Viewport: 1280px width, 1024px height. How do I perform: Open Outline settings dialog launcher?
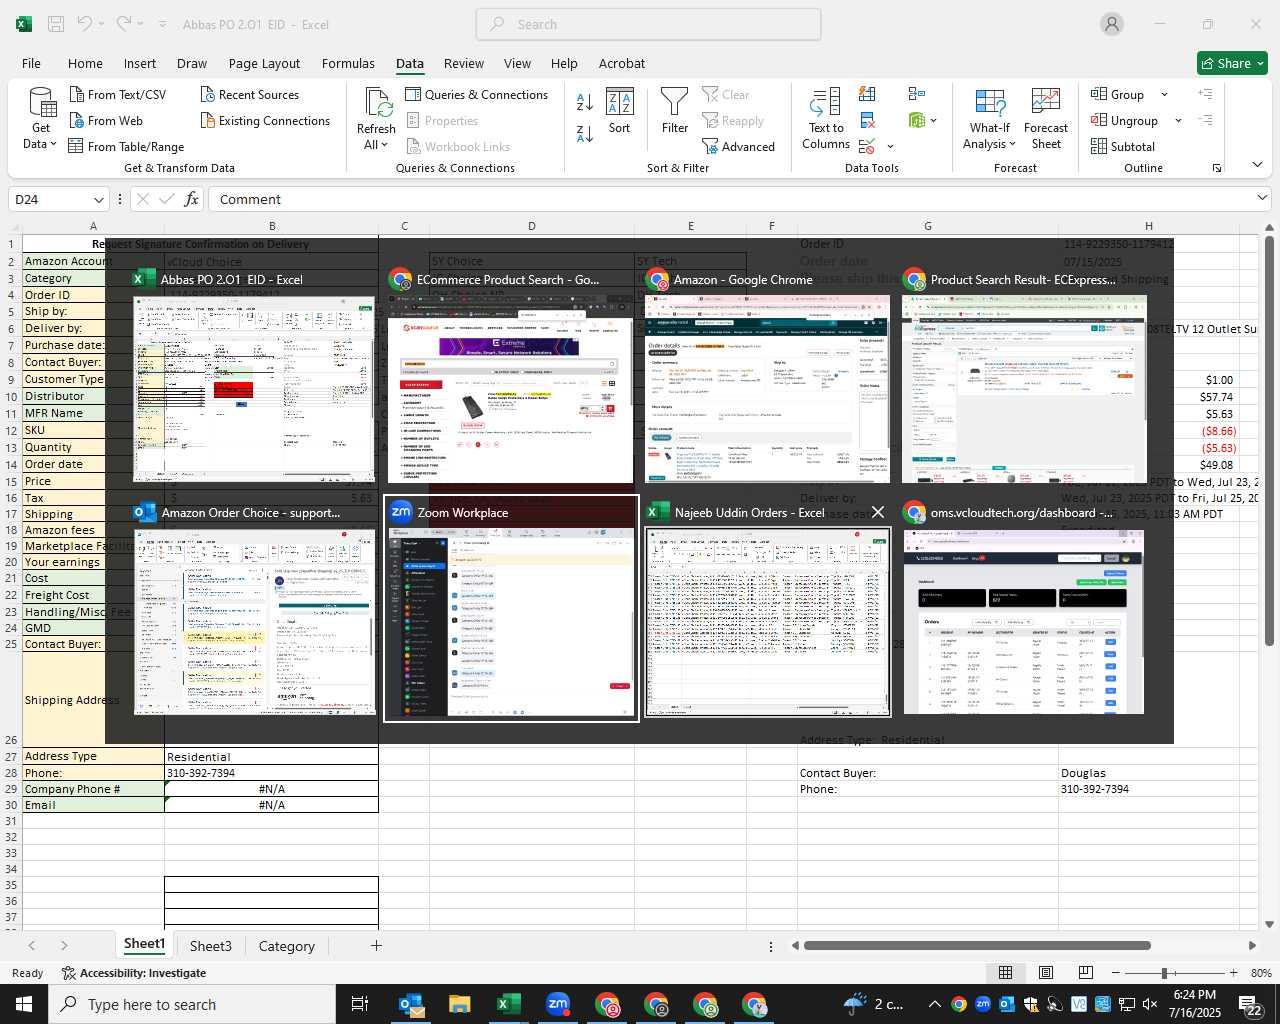[1217, 168]
